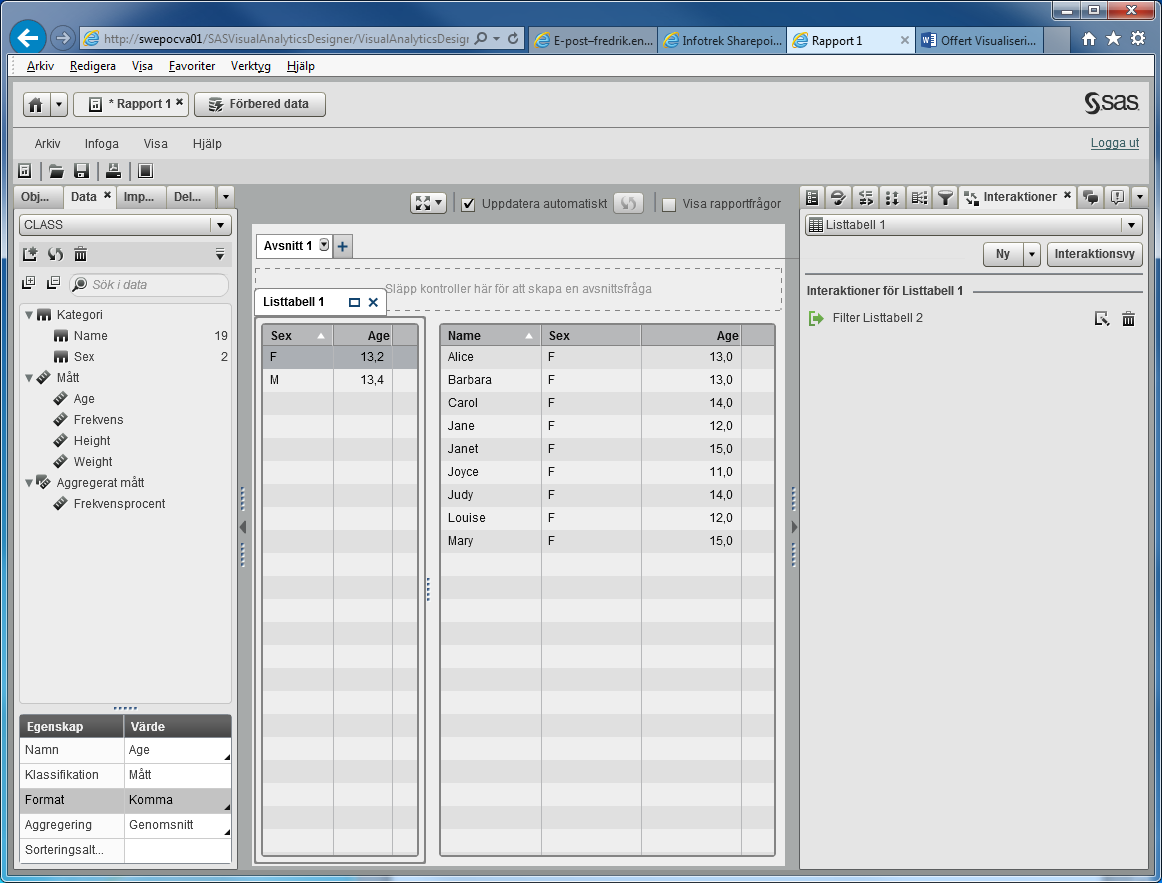Image resolution: width=1162 pixels, height=883 pixels.
Task: Open the Ny dropdown arrow in Interaktioner panel
Action: pos(1031,254)
